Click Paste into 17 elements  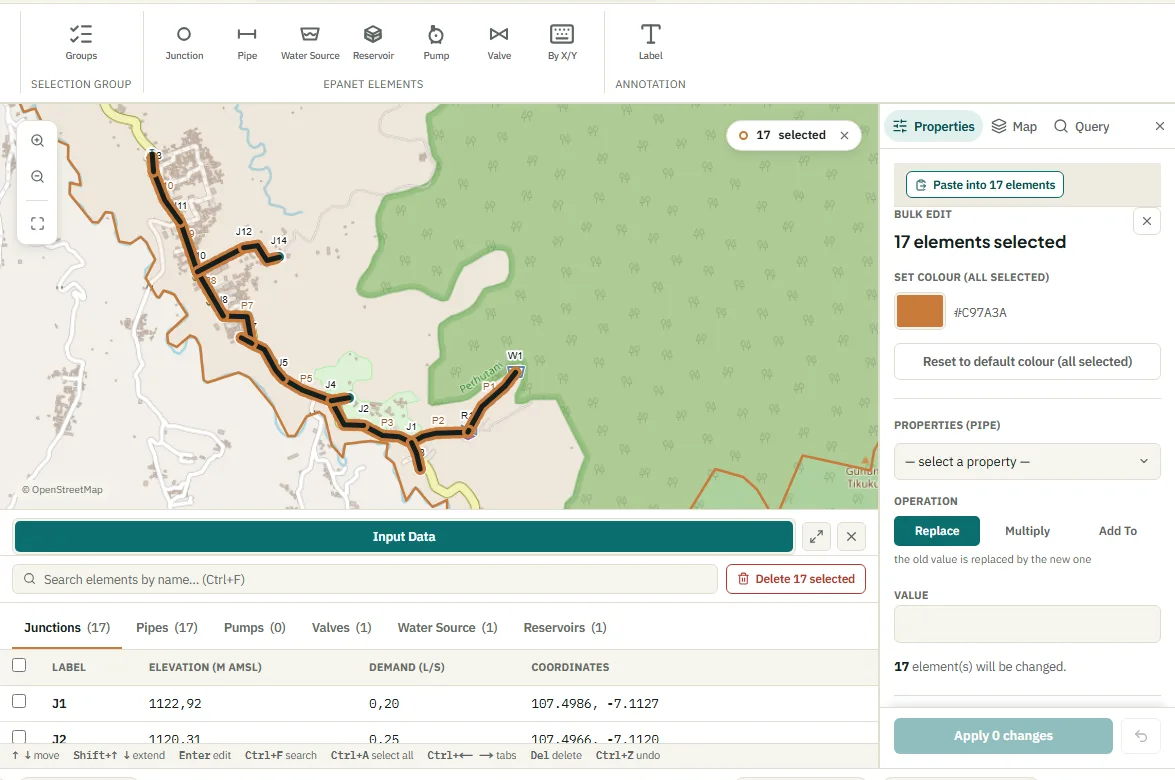(x=985, y=185)
